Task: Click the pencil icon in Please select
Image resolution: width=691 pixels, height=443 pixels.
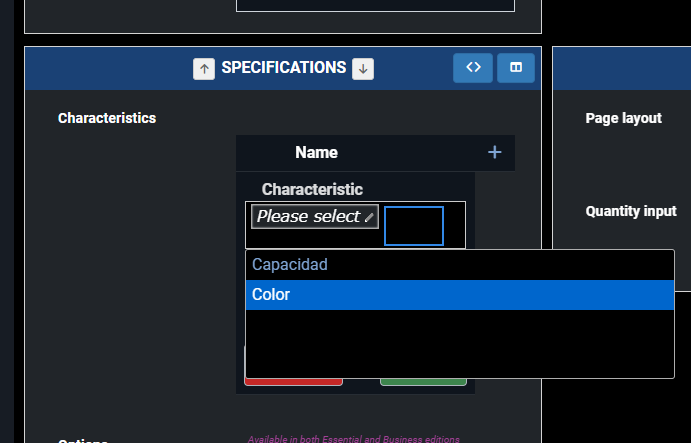Action: point(369,217)
